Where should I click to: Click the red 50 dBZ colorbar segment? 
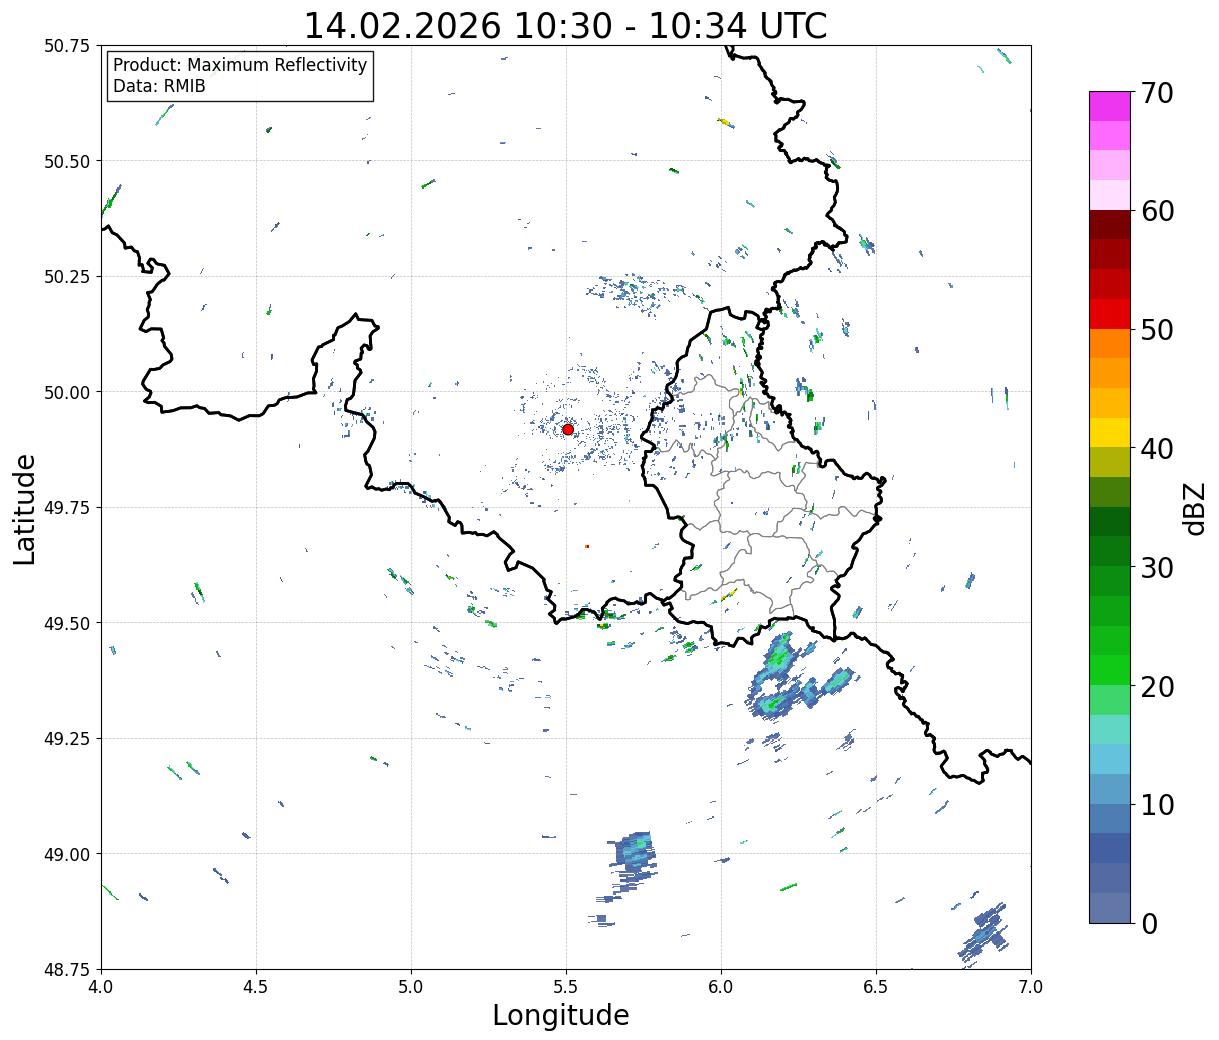[x=1110, y=314]
